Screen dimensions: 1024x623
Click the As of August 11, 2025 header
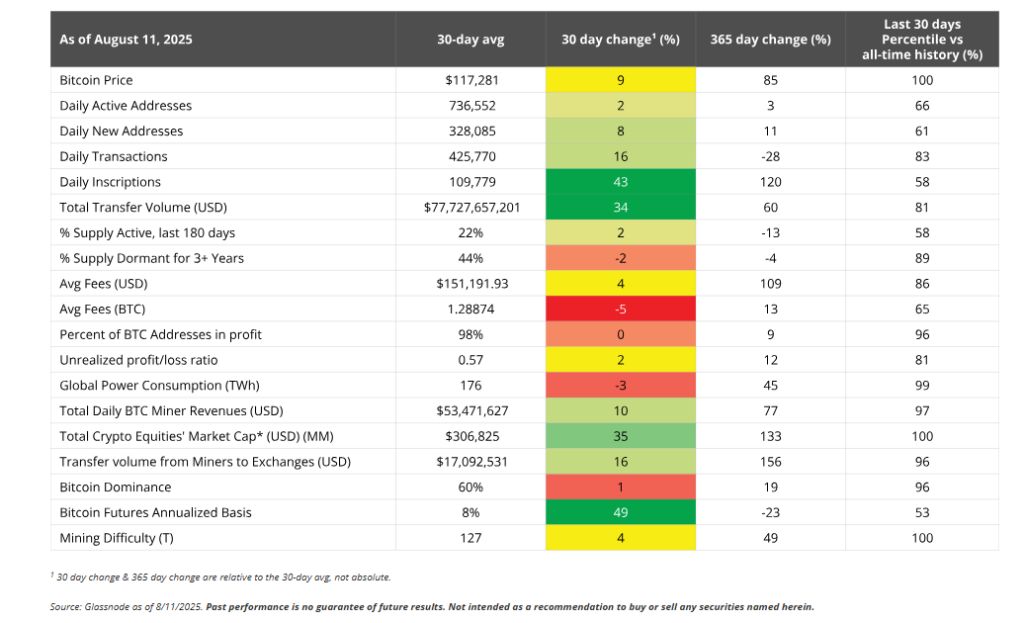pyautogui.click(x=126, y=40)
